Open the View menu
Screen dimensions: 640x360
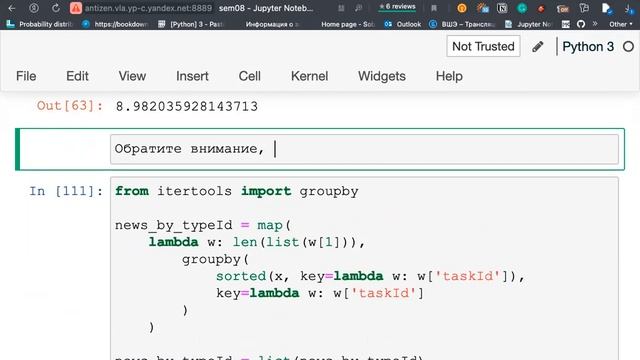(132, 76)
